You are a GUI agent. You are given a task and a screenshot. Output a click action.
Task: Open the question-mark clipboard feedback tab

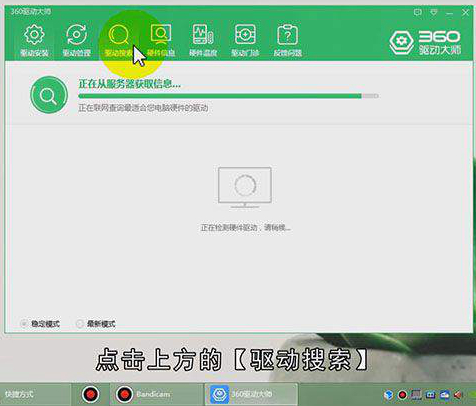(x=287, y=40)
